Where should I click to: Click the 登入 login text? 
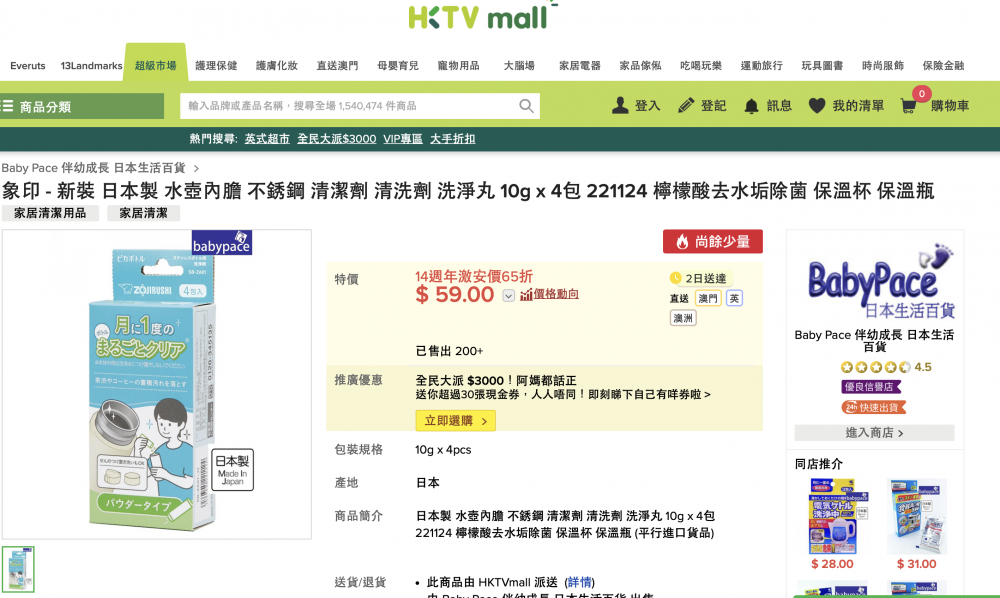647,106
